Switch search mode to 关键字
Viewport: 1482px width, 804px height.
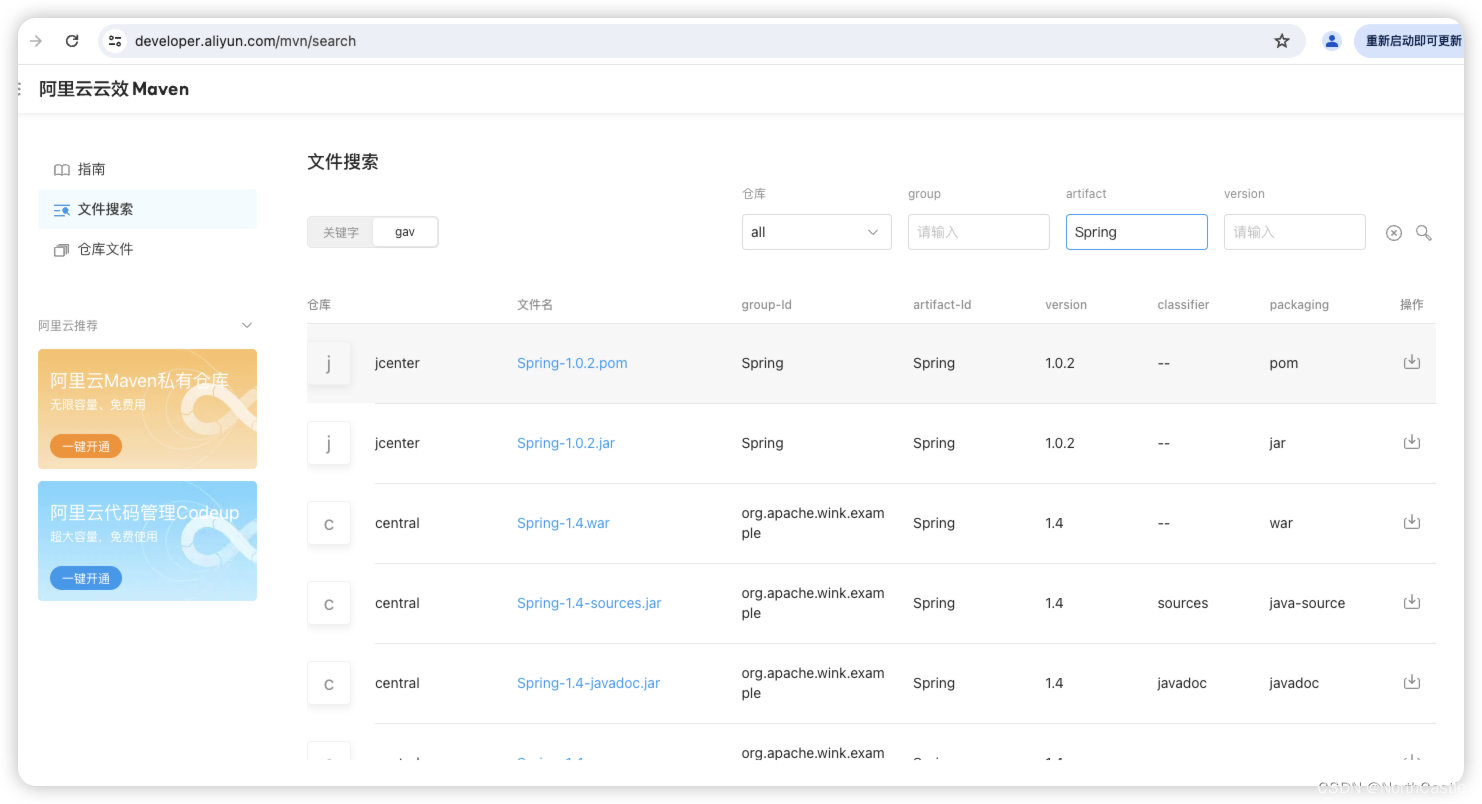(x=340, y=232)
